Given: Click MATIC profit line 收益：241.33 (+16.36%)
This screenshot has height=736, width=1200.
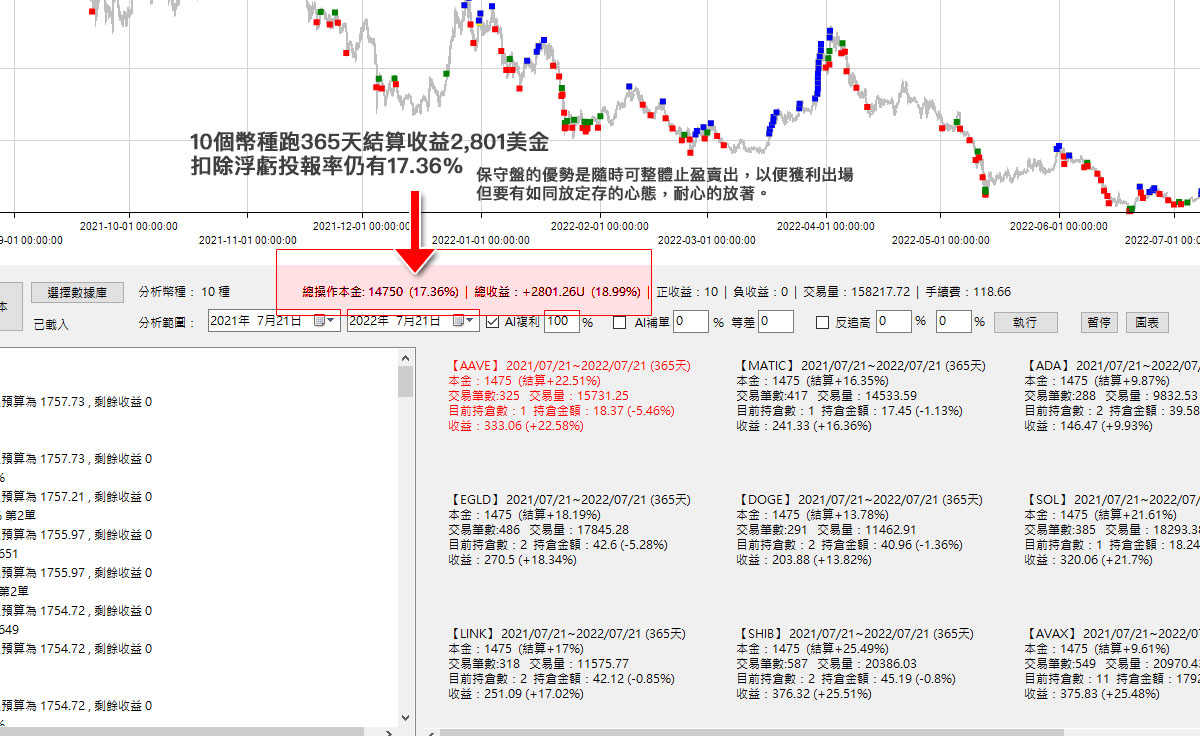Looking at the screenshot, I should point(804,426).
